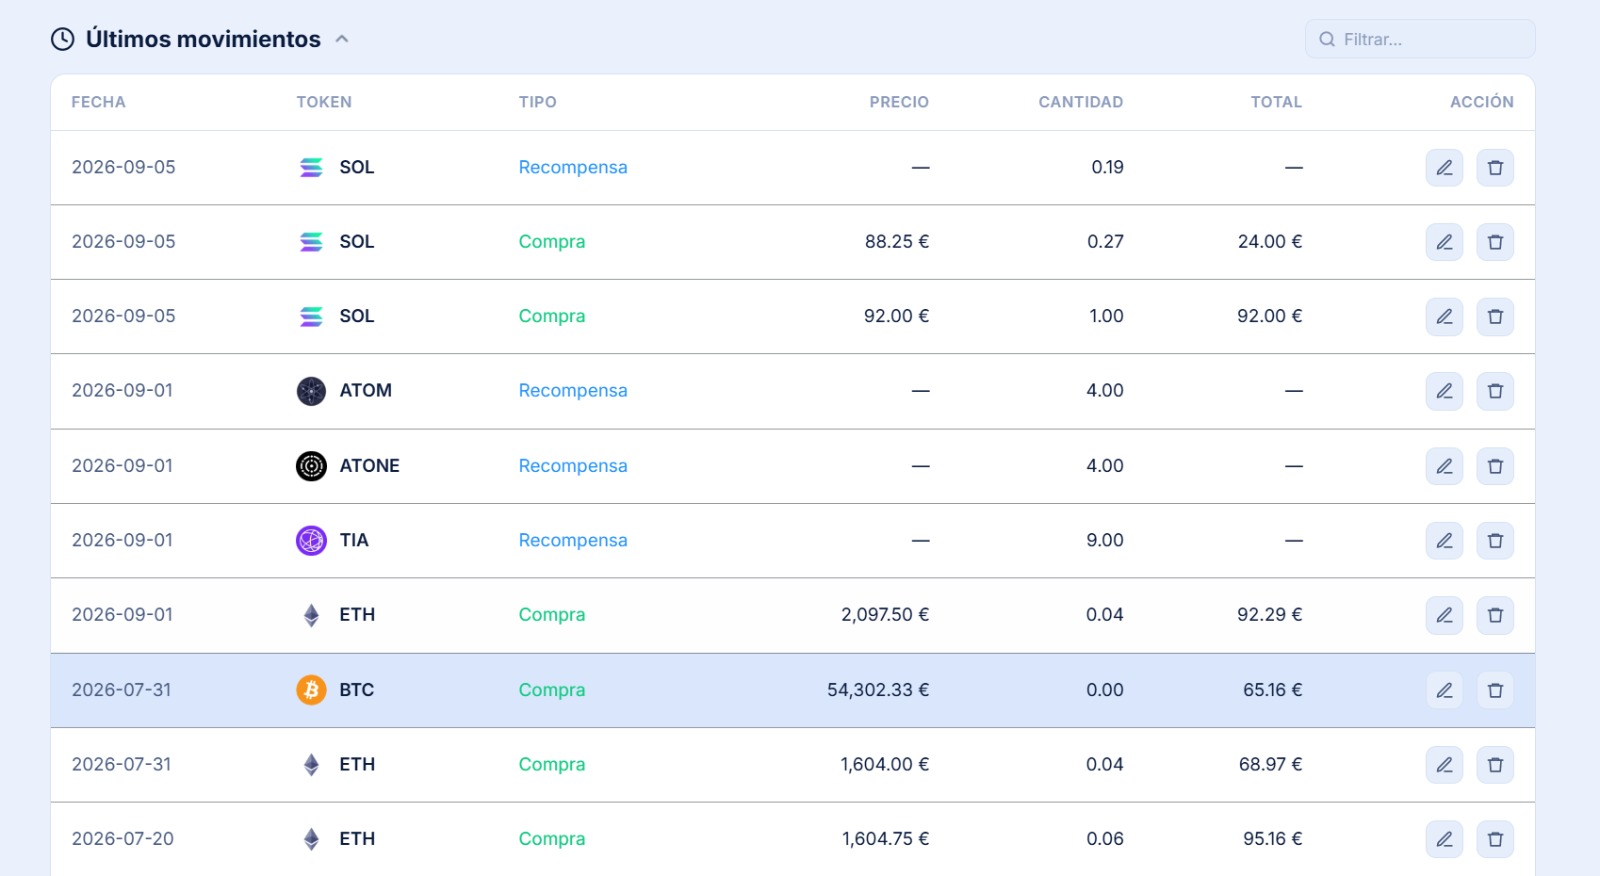1600x876 pixels.
Task: Click the clock icon beside Últimos movimientos
Action: coord(63,39)
